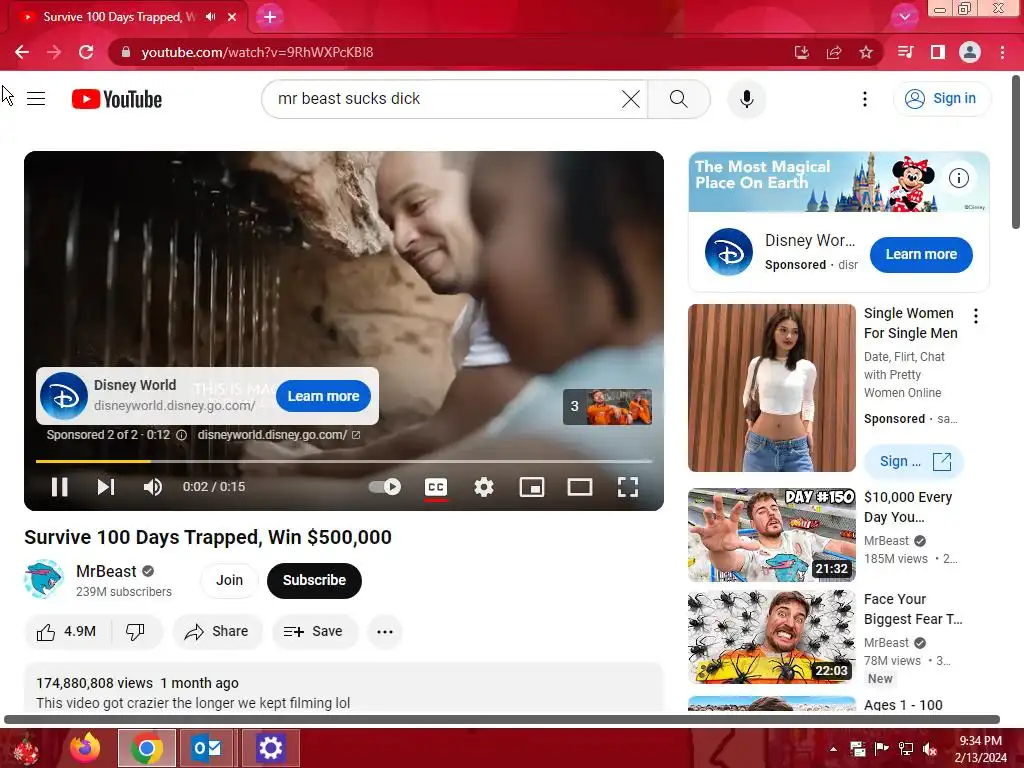Click the Sign in button

pos(941,99)
